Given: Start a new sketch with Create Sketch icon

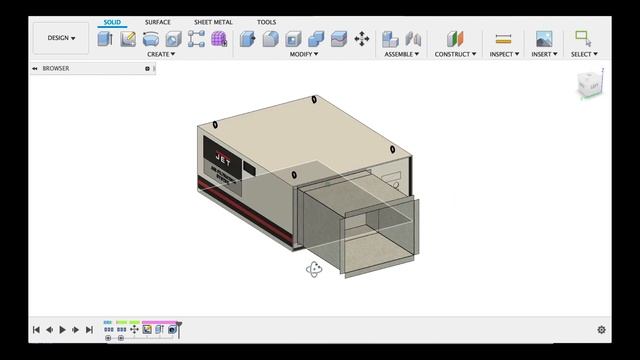Looking at the screenshot, I should click(128, 39).
